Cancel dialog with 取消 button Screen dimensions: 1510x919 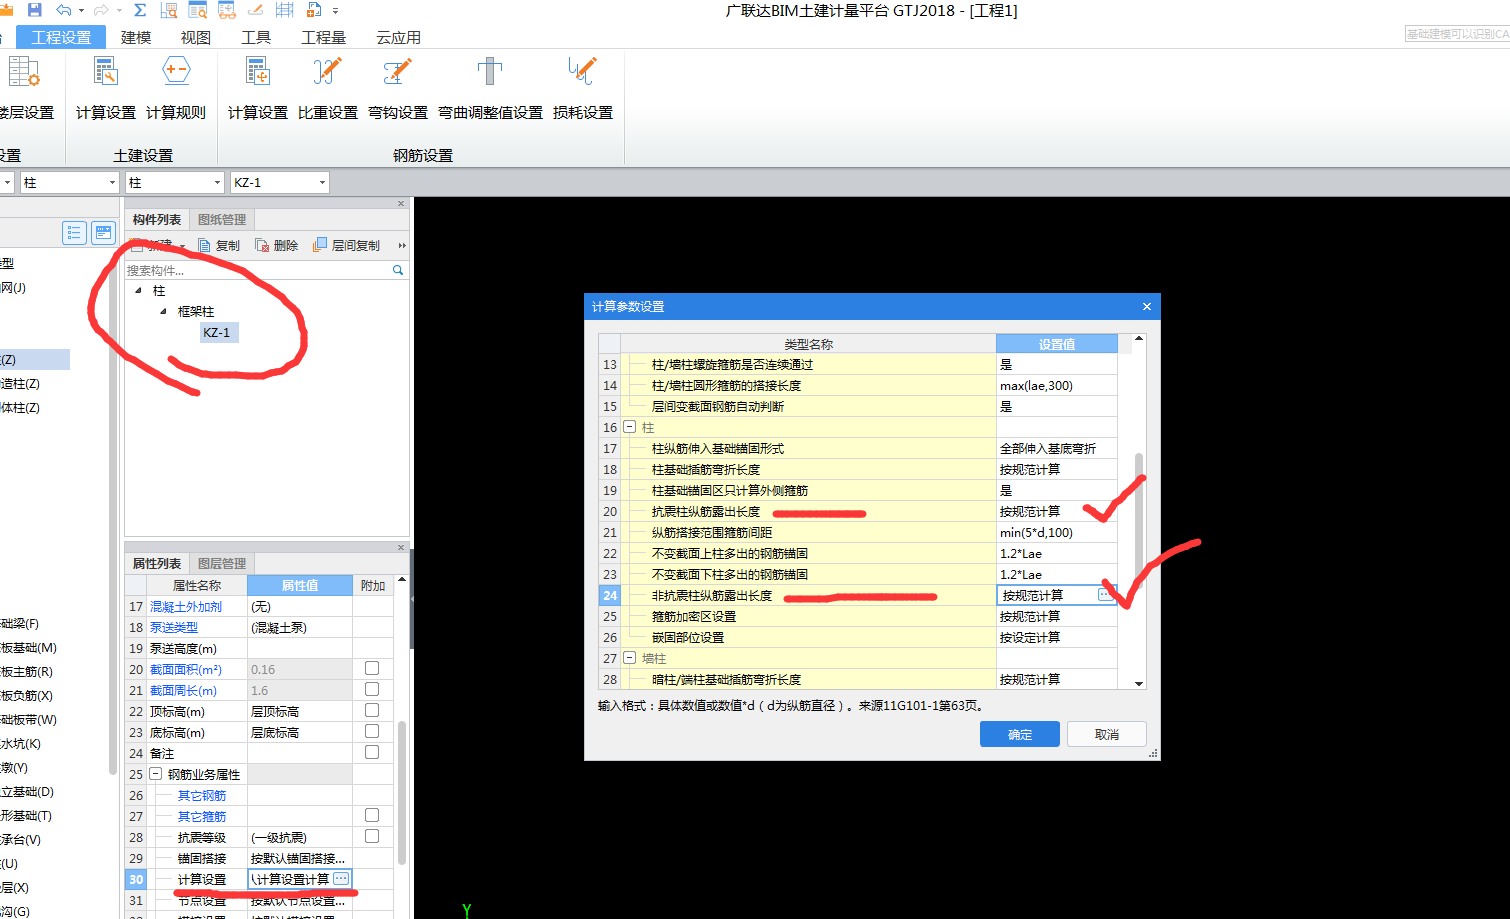(1107, 734)
